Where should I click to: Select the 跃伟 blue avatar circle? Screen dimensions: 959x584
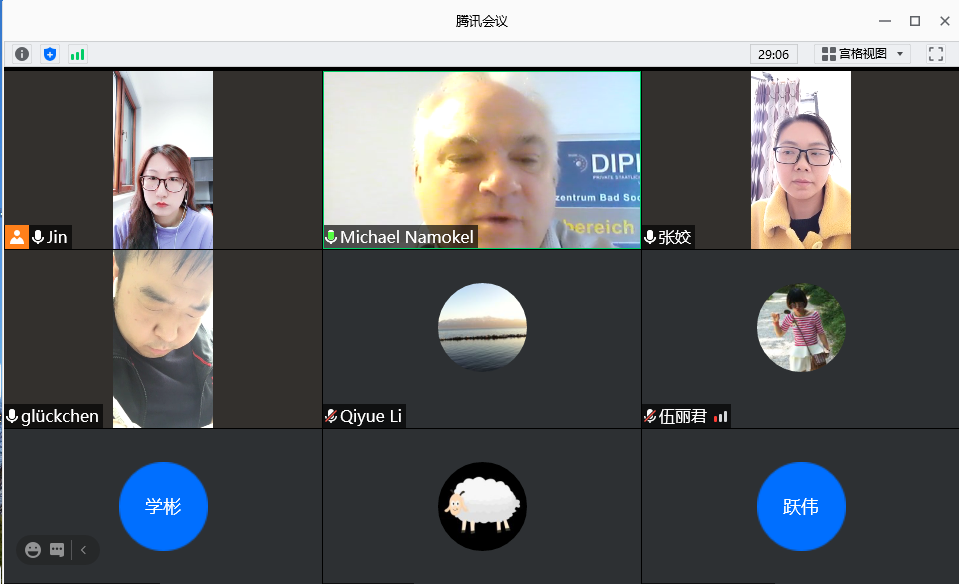[x=801, y=506]
